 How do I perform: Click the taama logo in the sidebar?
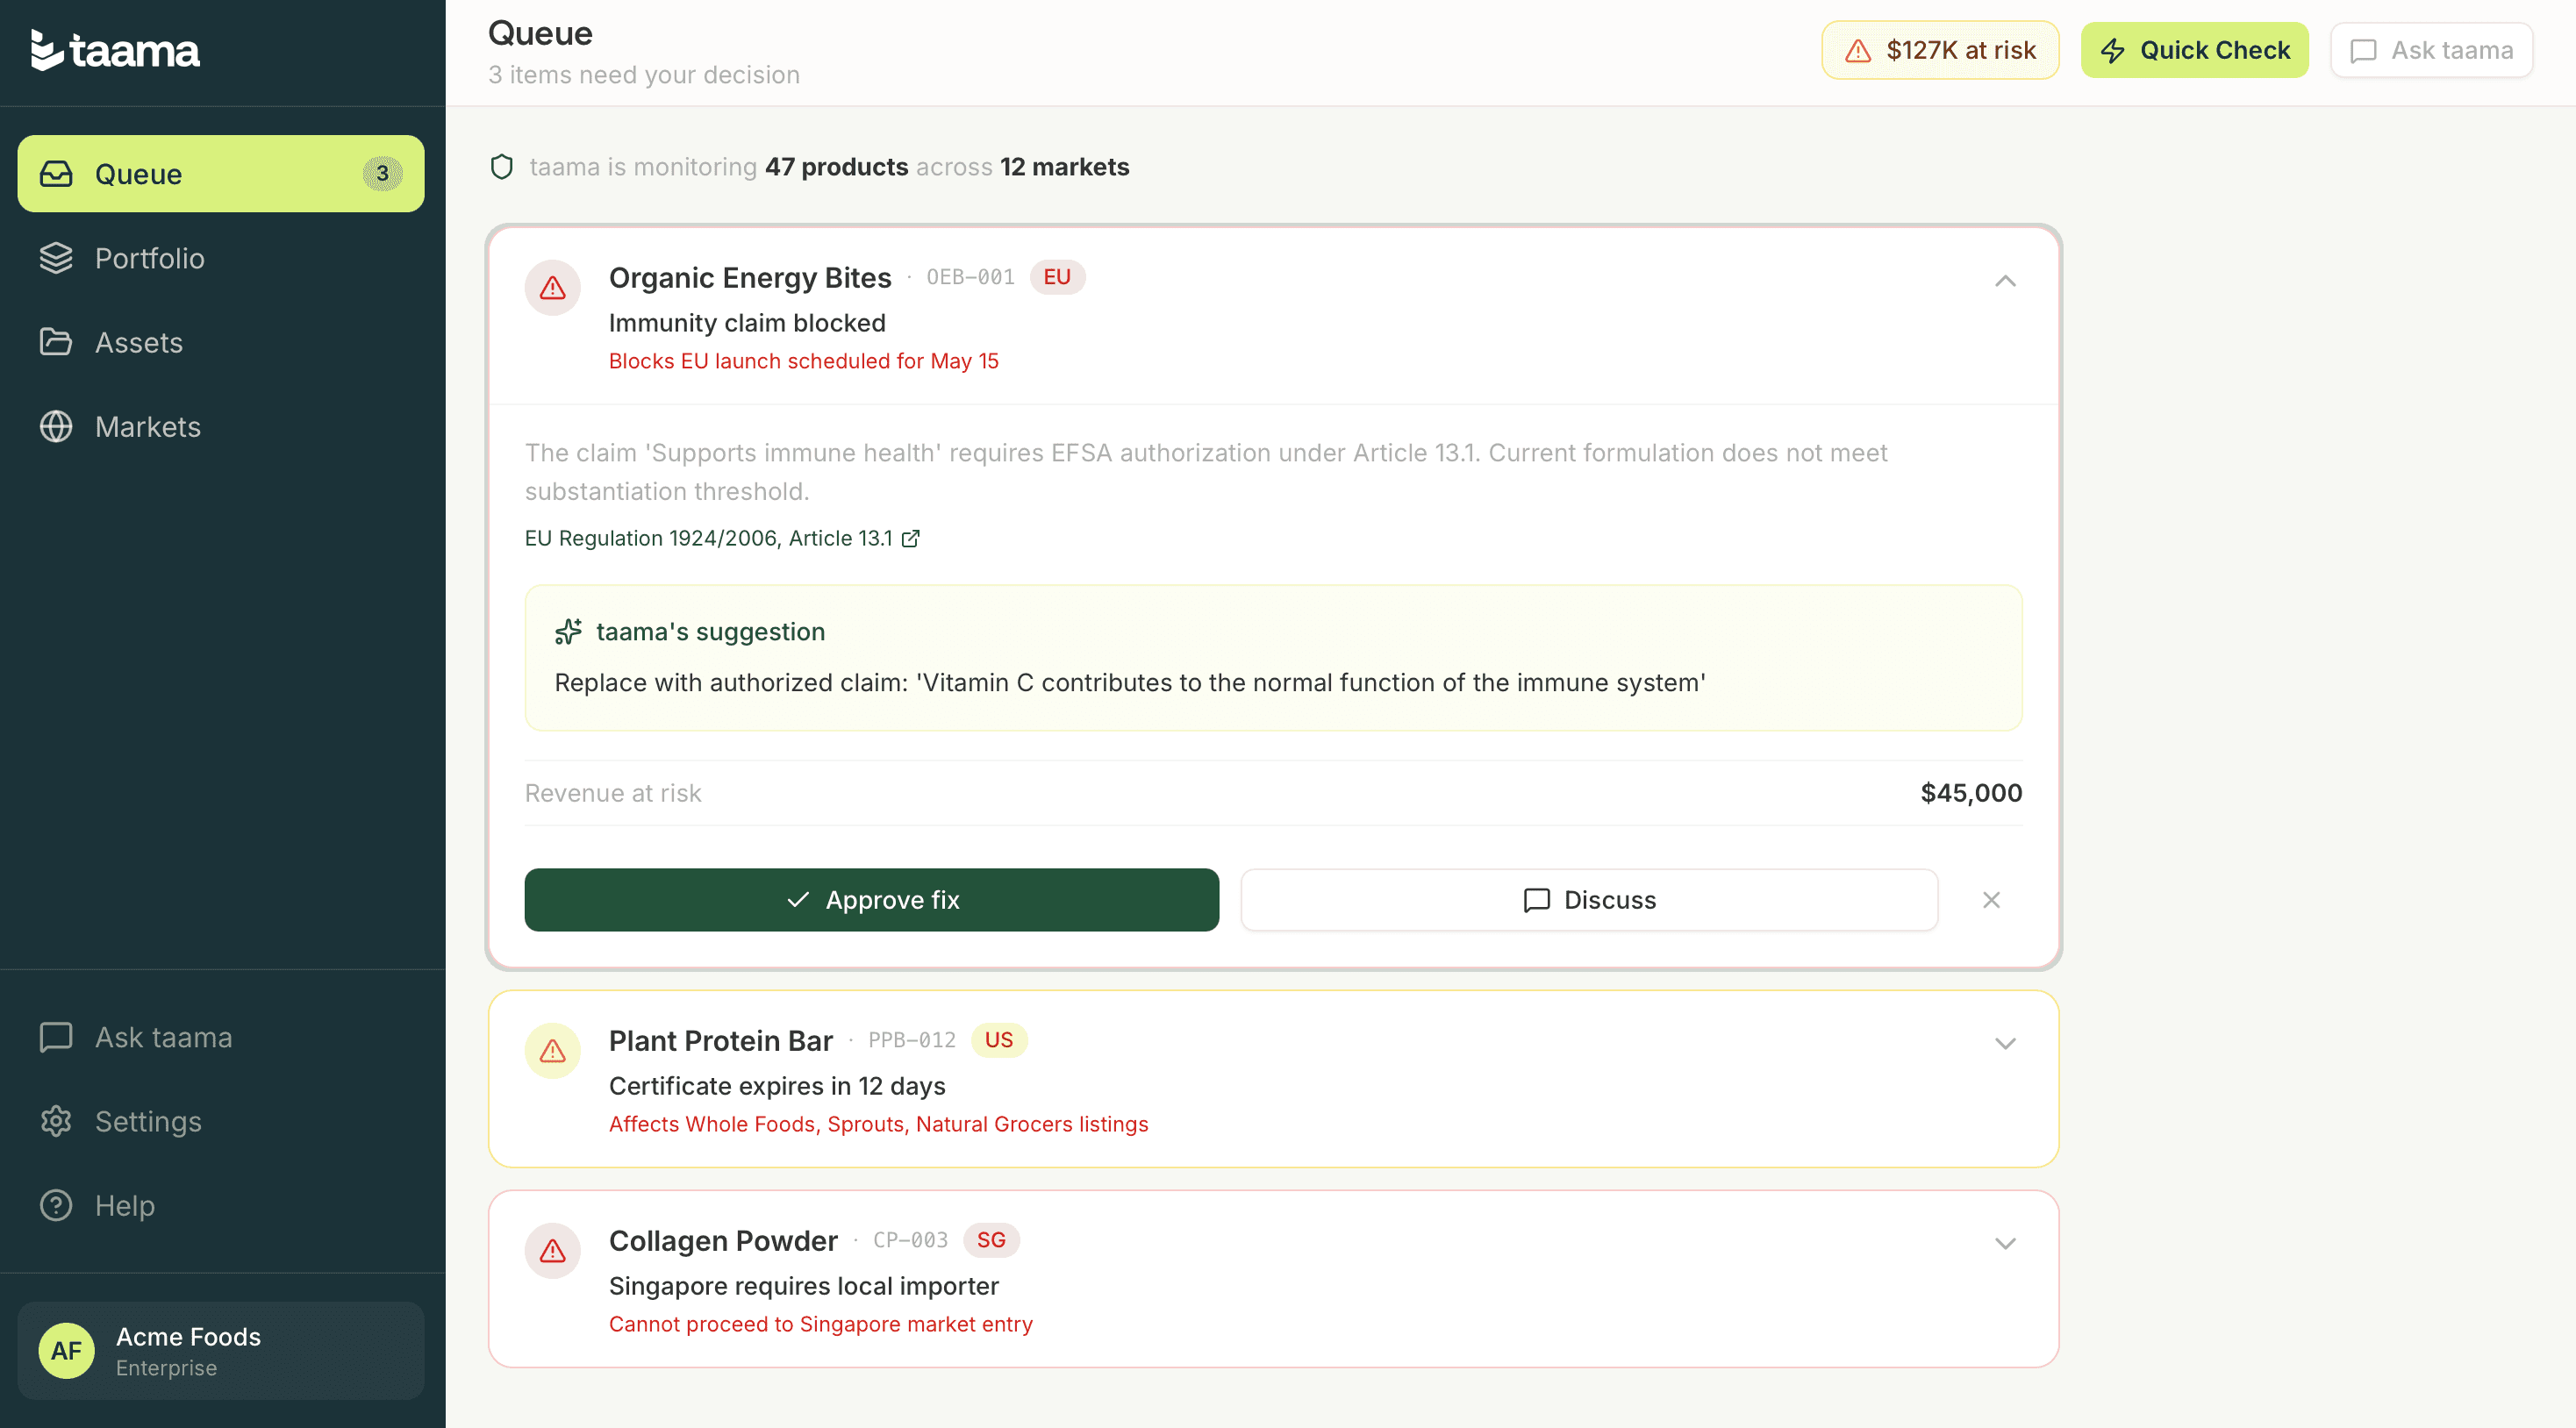pyautogui.click(x=115, y=50)
